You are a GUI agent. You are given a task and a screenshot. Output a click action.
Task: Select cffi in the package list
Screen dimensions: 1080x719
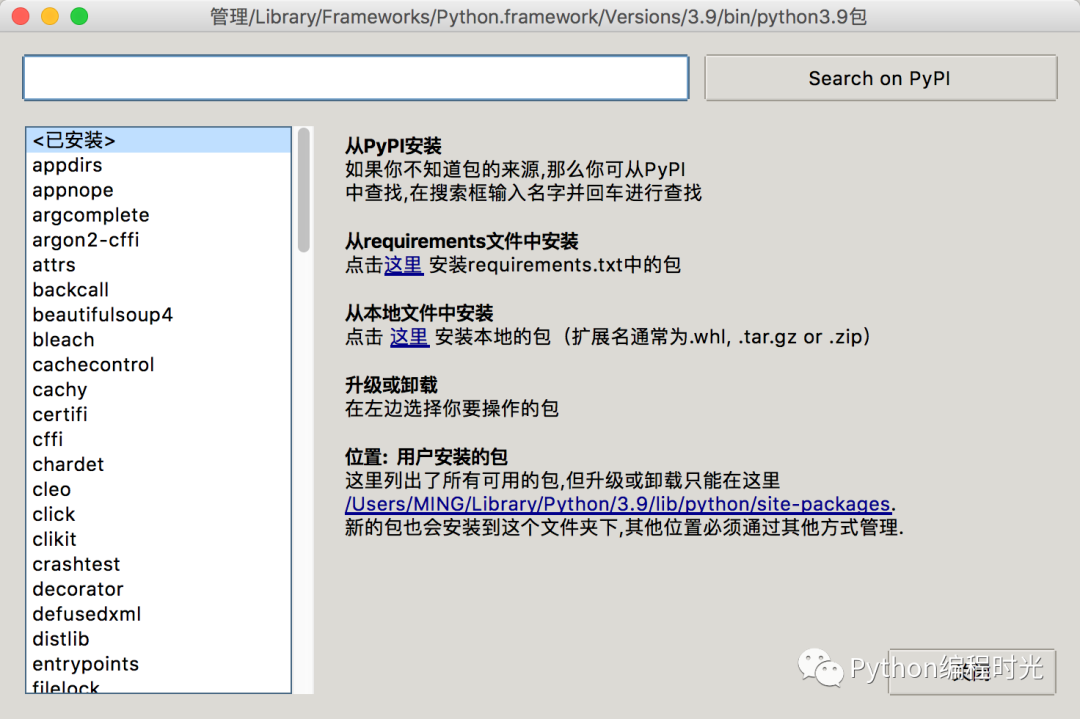(158, 439)
